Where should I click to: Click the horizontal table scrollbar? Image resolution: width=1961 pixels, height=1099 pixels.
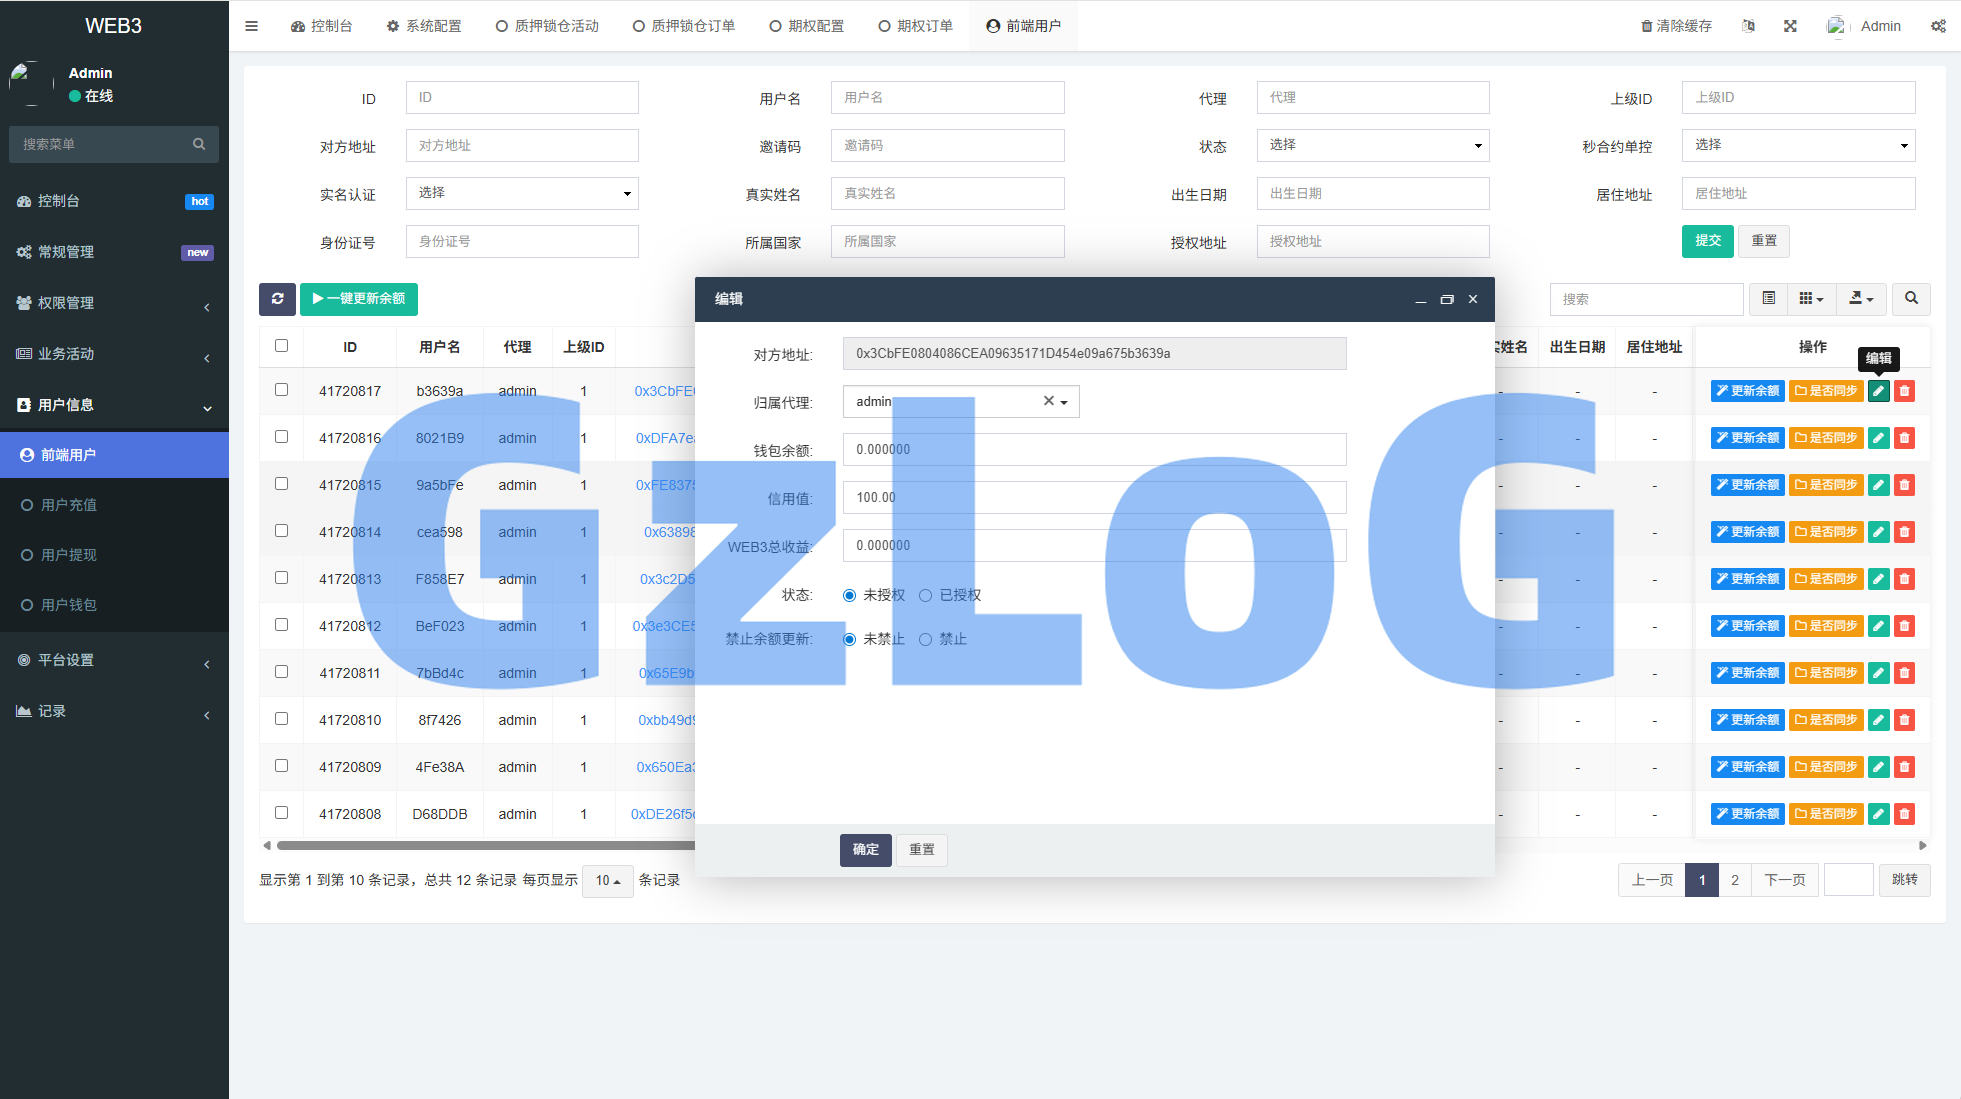click(x=480, y=846)
